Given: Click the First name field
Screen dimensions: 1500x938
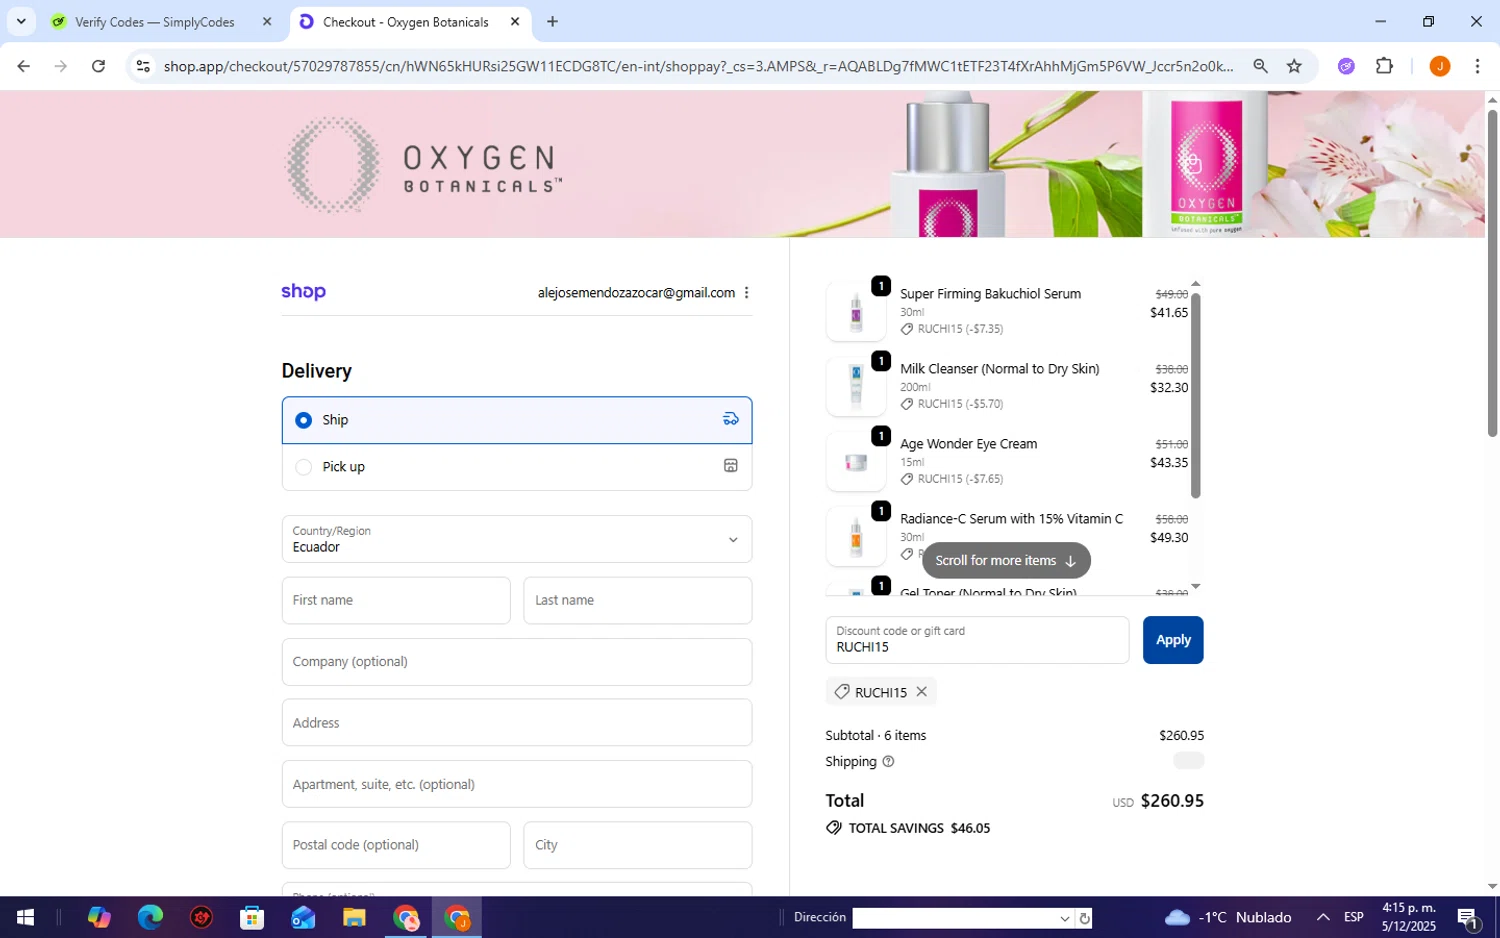Looking at the screenshot, I should [396, 600].
